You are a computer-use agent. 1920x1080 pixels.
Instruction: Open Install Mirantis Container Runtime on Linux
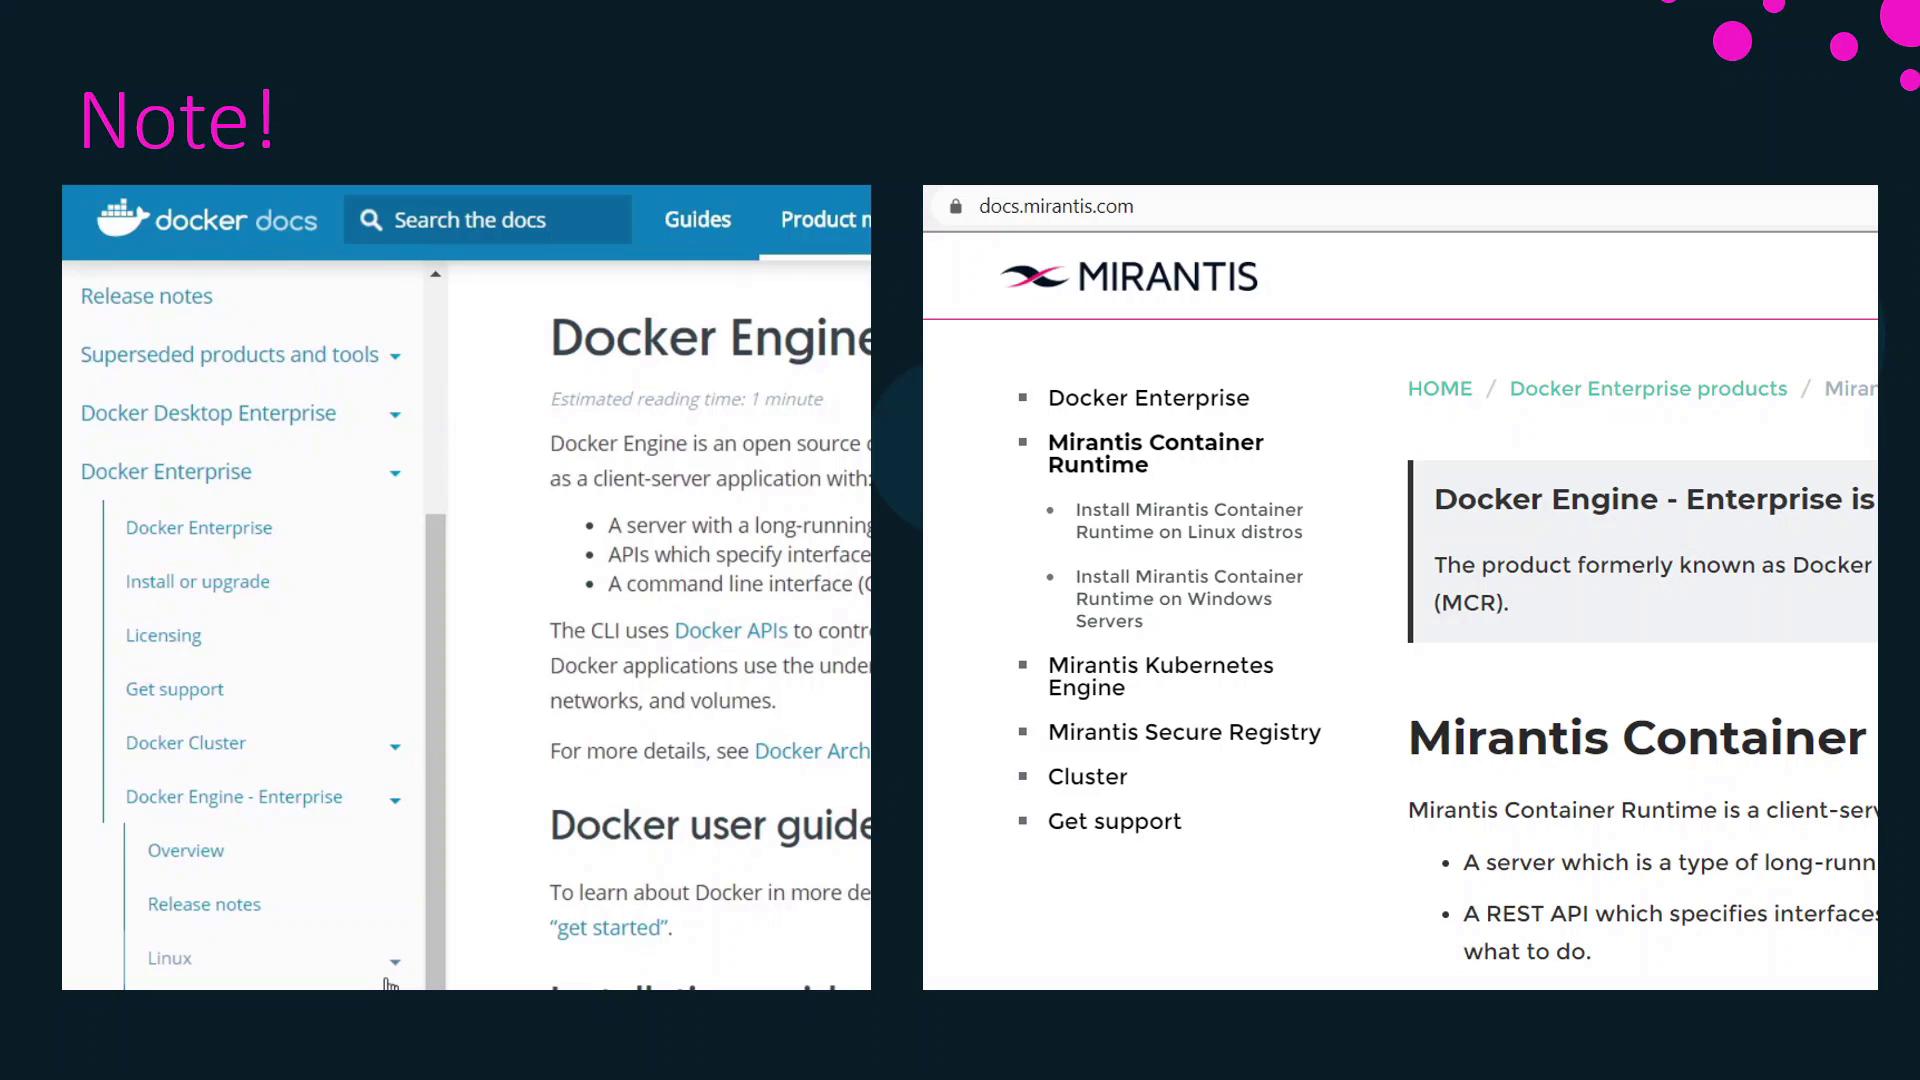[1188, 521]
